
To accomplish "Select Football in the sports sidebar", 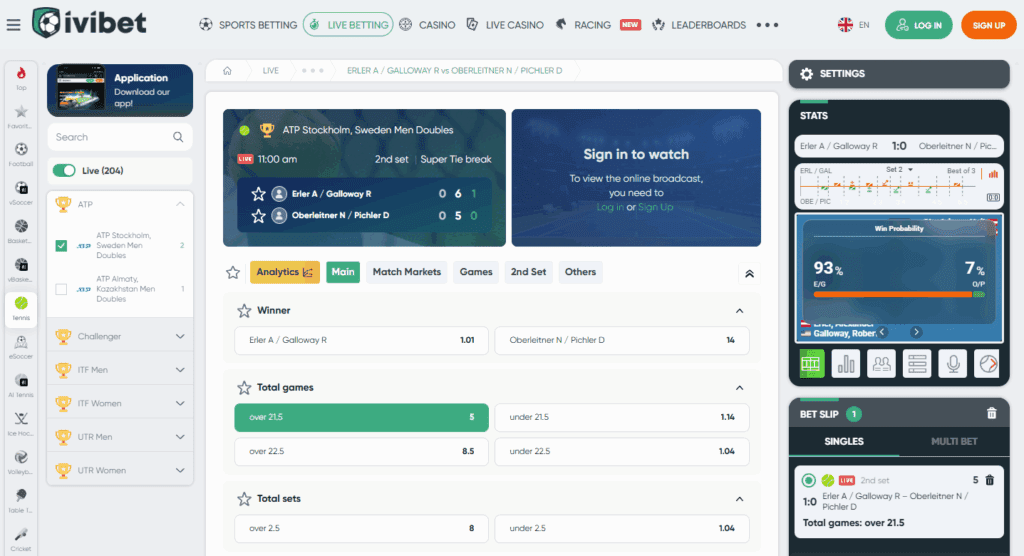I will pos(21,154).
